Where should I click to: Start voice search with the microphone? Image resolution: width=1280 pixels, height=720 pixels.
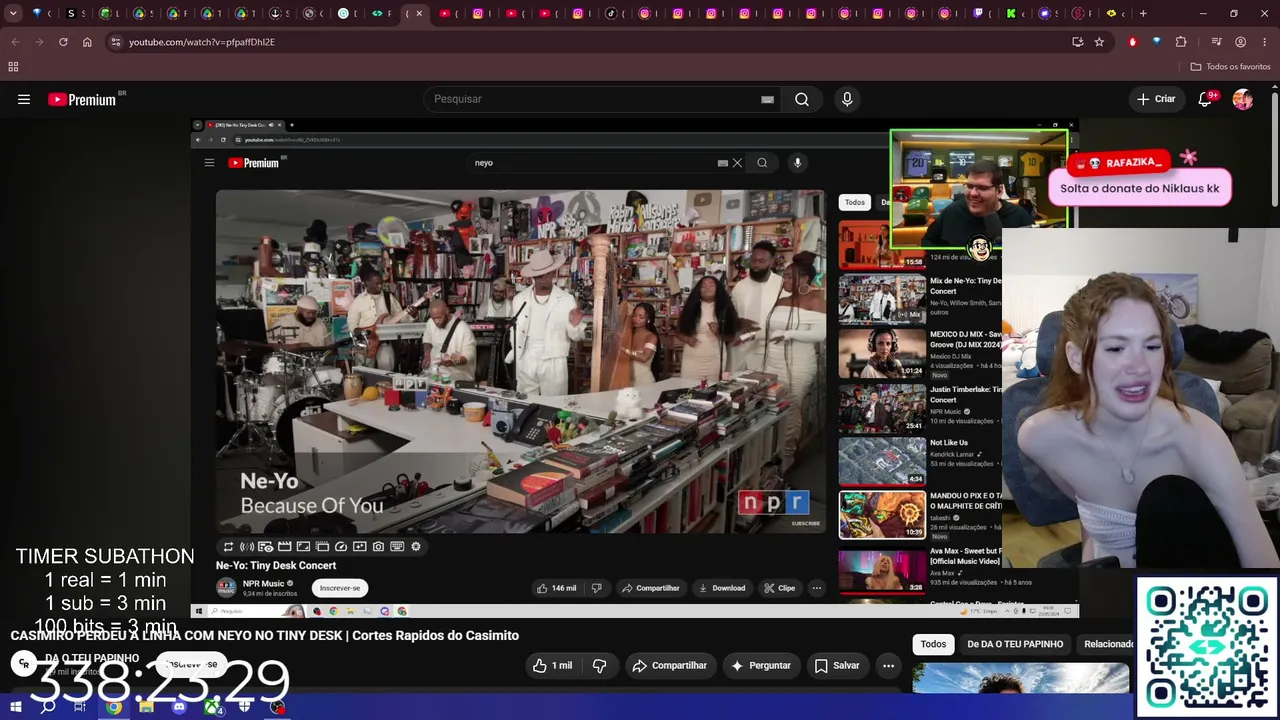(847, 99)
